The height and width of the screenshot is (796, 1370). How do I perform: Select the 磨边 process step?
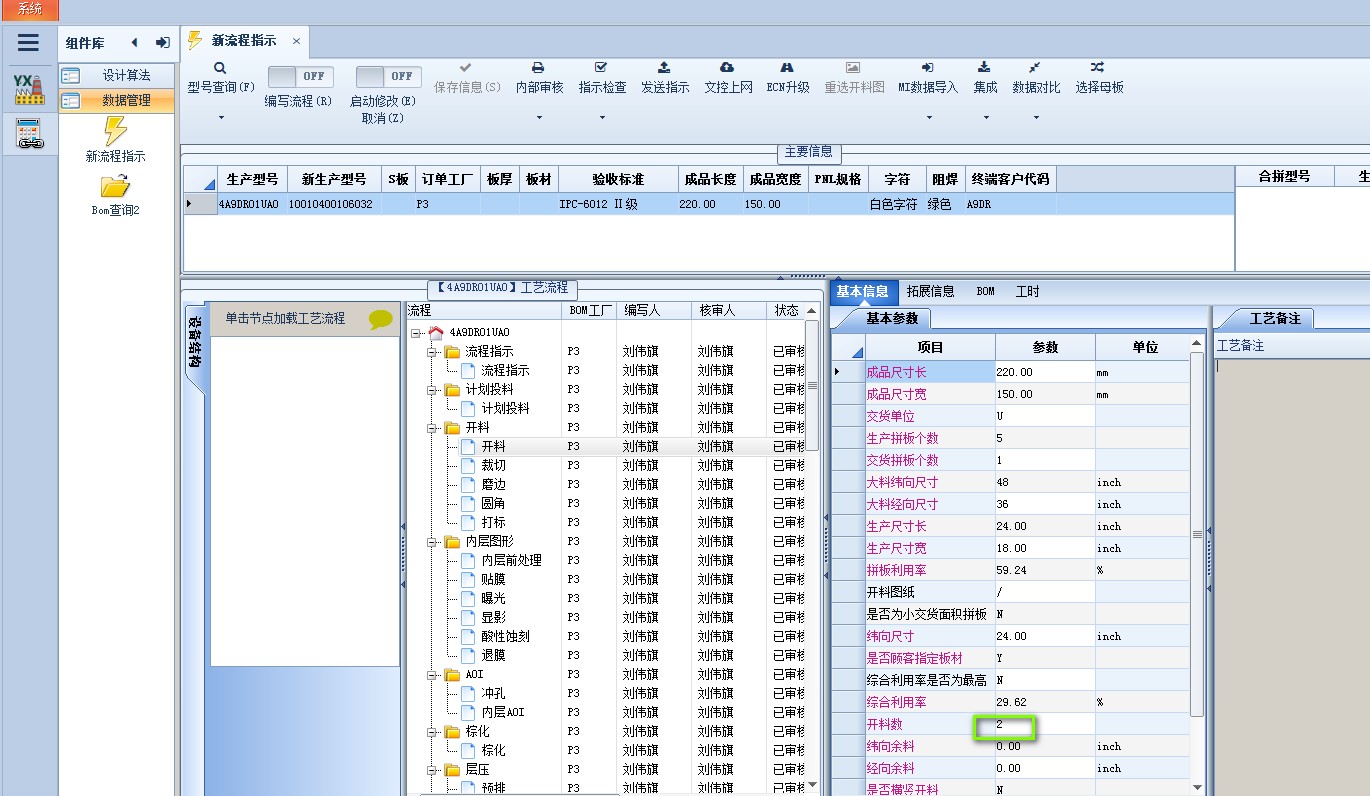click(493, 484)
